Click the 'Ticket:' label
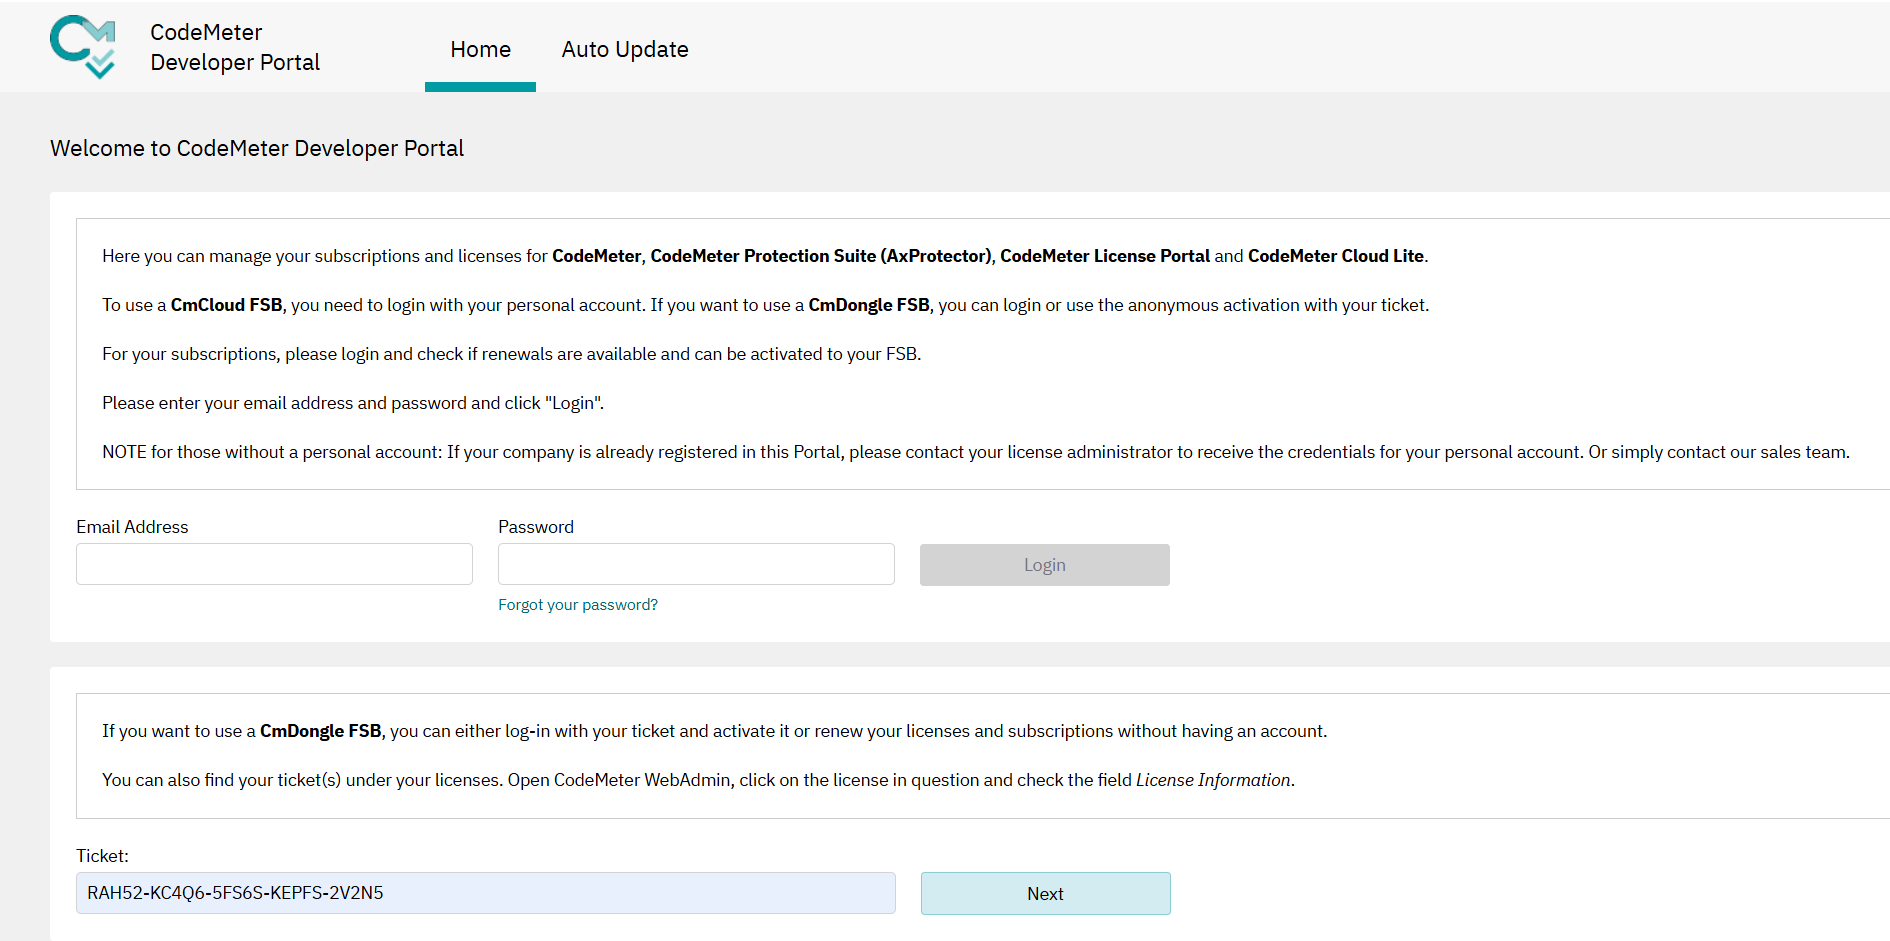 102,856
